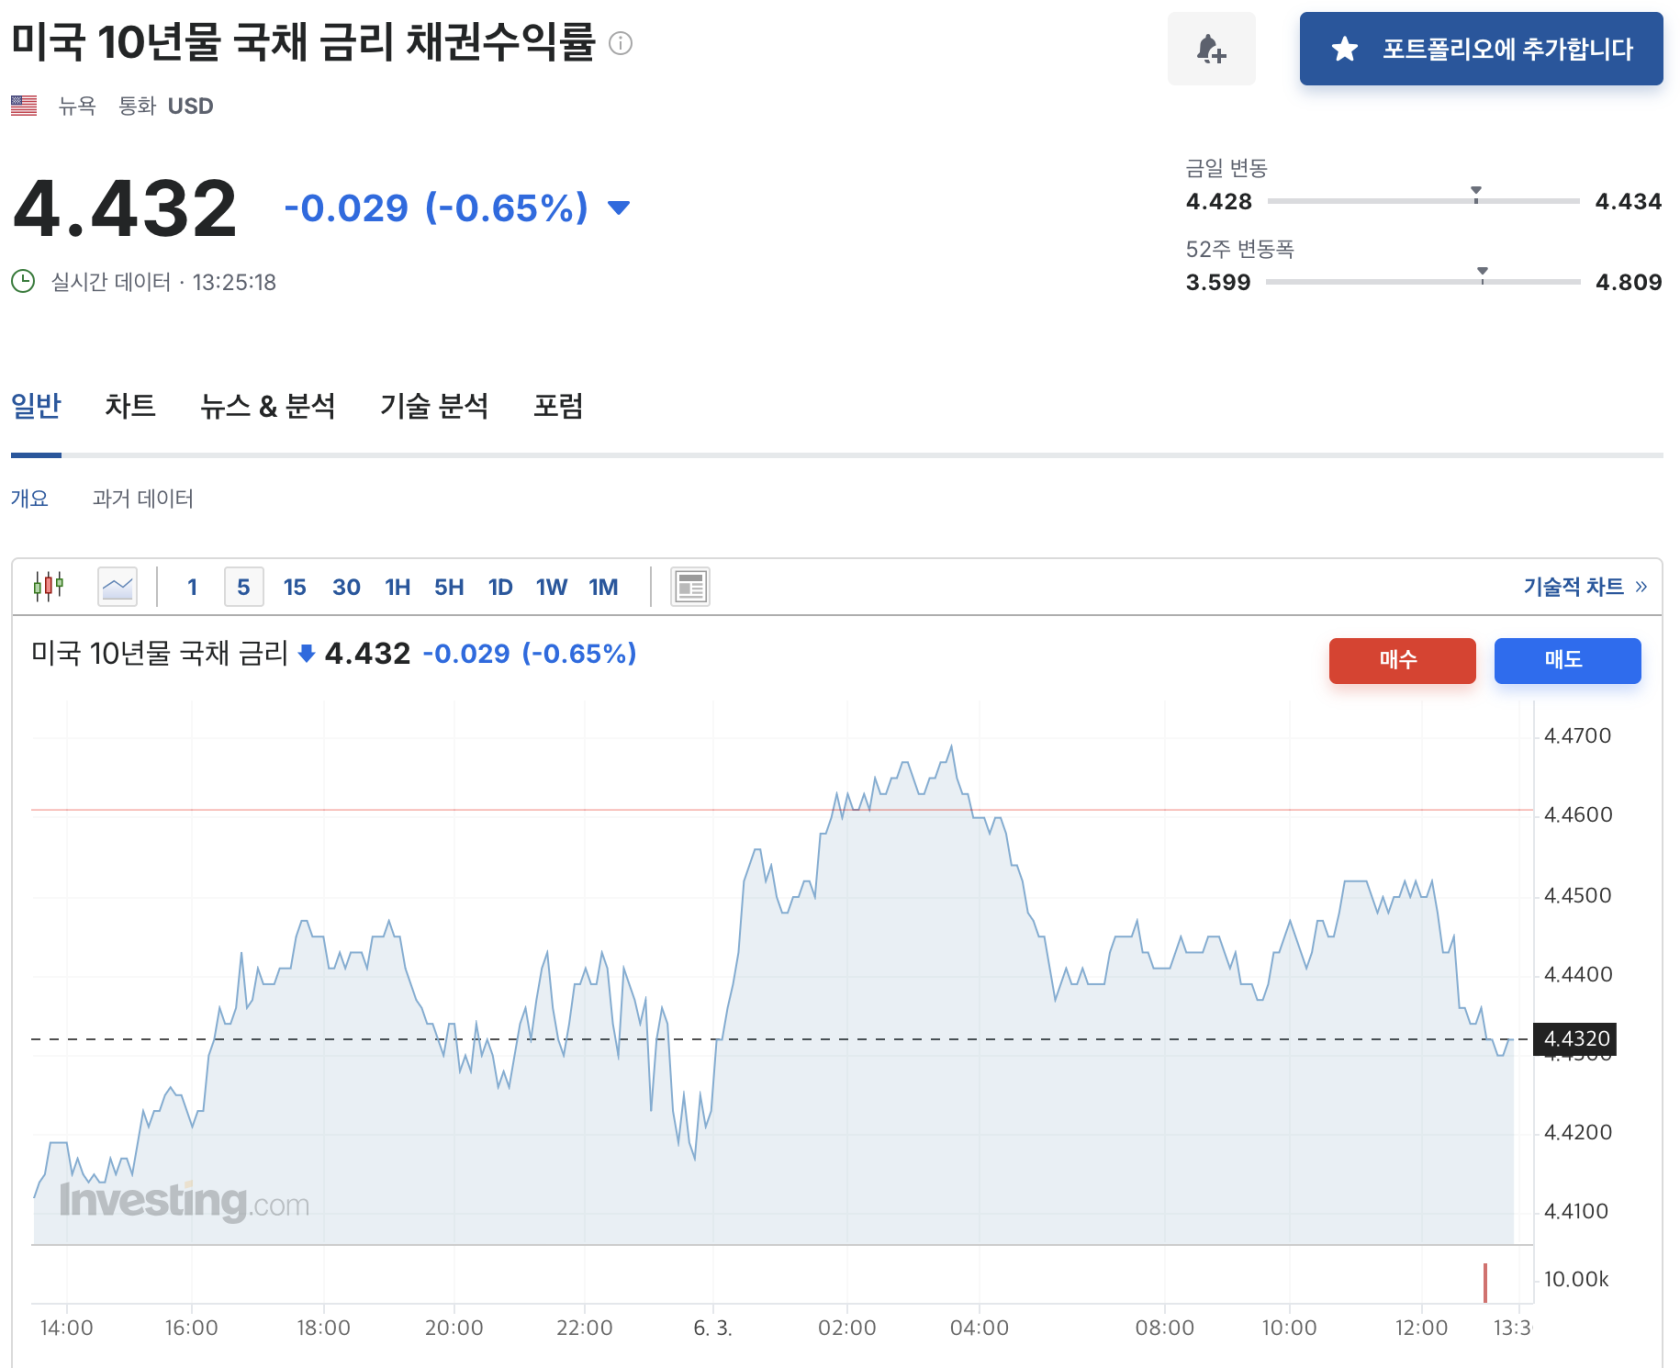Click the 18:00 time axis label
The width and height of the screenshot is (1680, 1368).
[324, 1328]
